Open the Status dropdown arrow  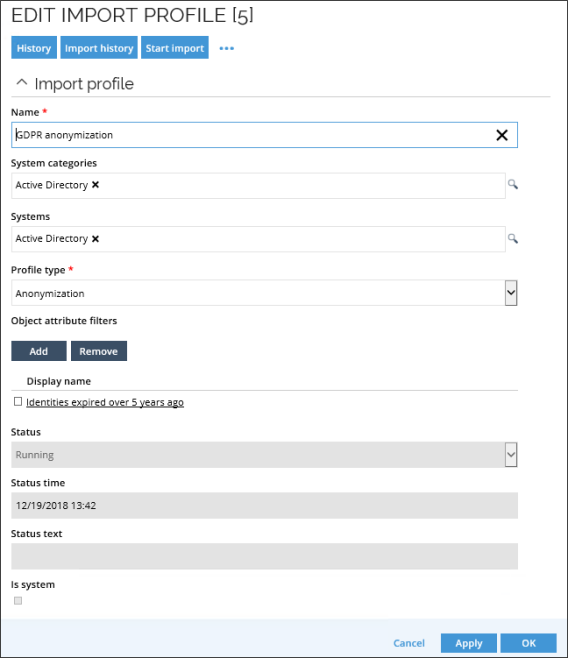click(x=511, y=454)
